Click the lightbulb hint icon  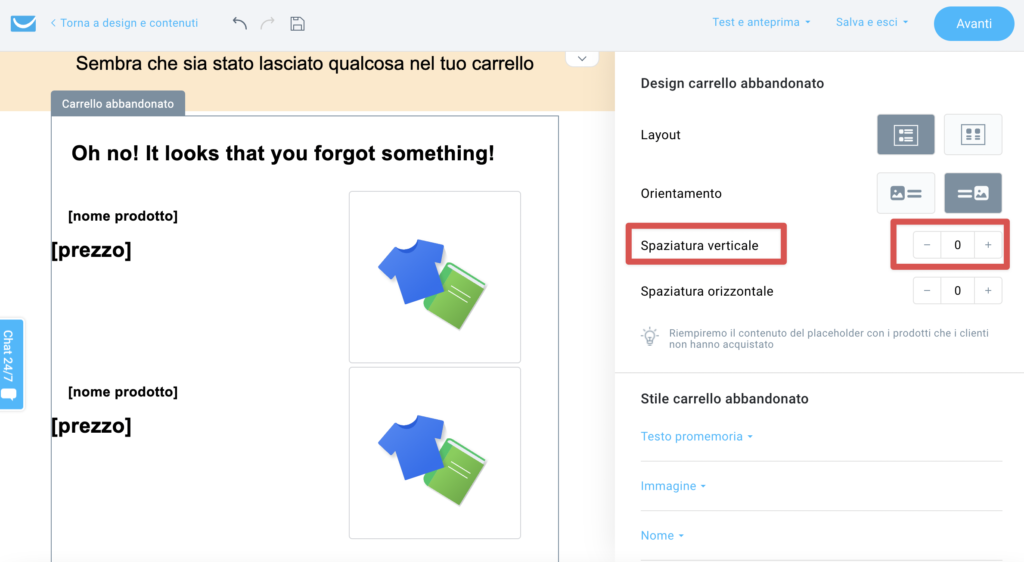[x=650, y=337]
